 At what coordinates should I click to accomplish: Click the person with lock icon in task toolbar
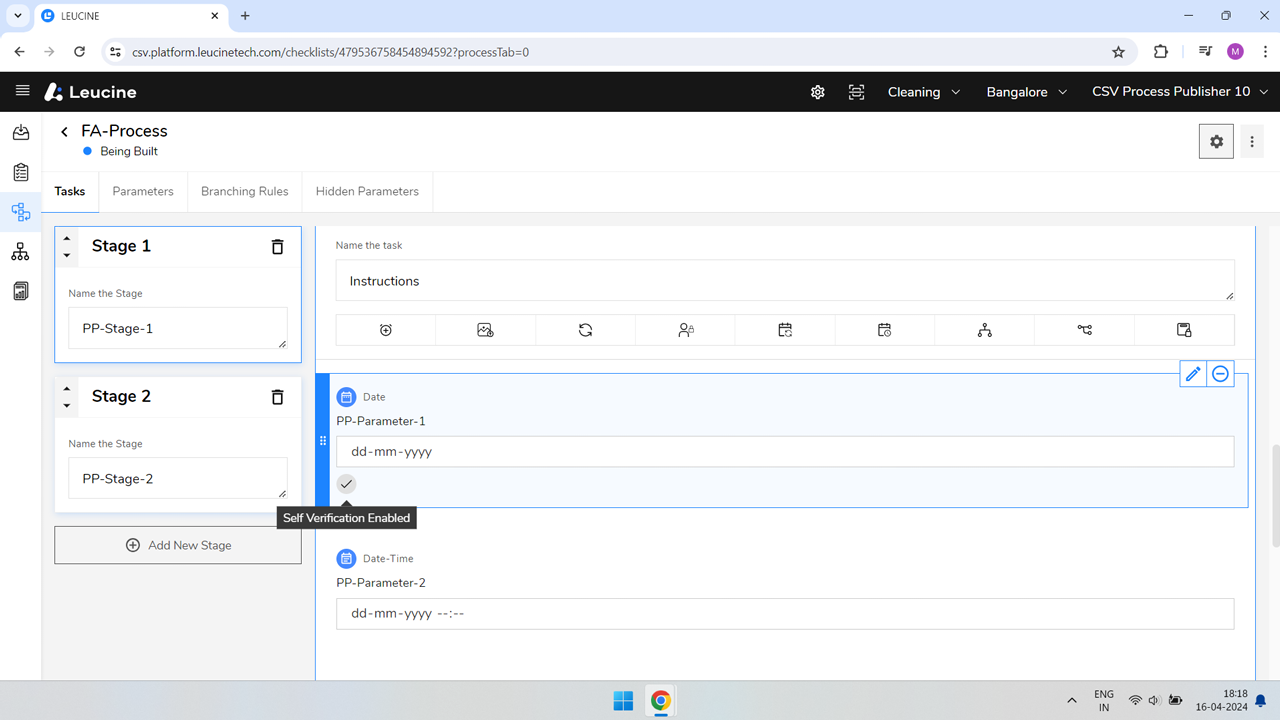pos(686,330)
